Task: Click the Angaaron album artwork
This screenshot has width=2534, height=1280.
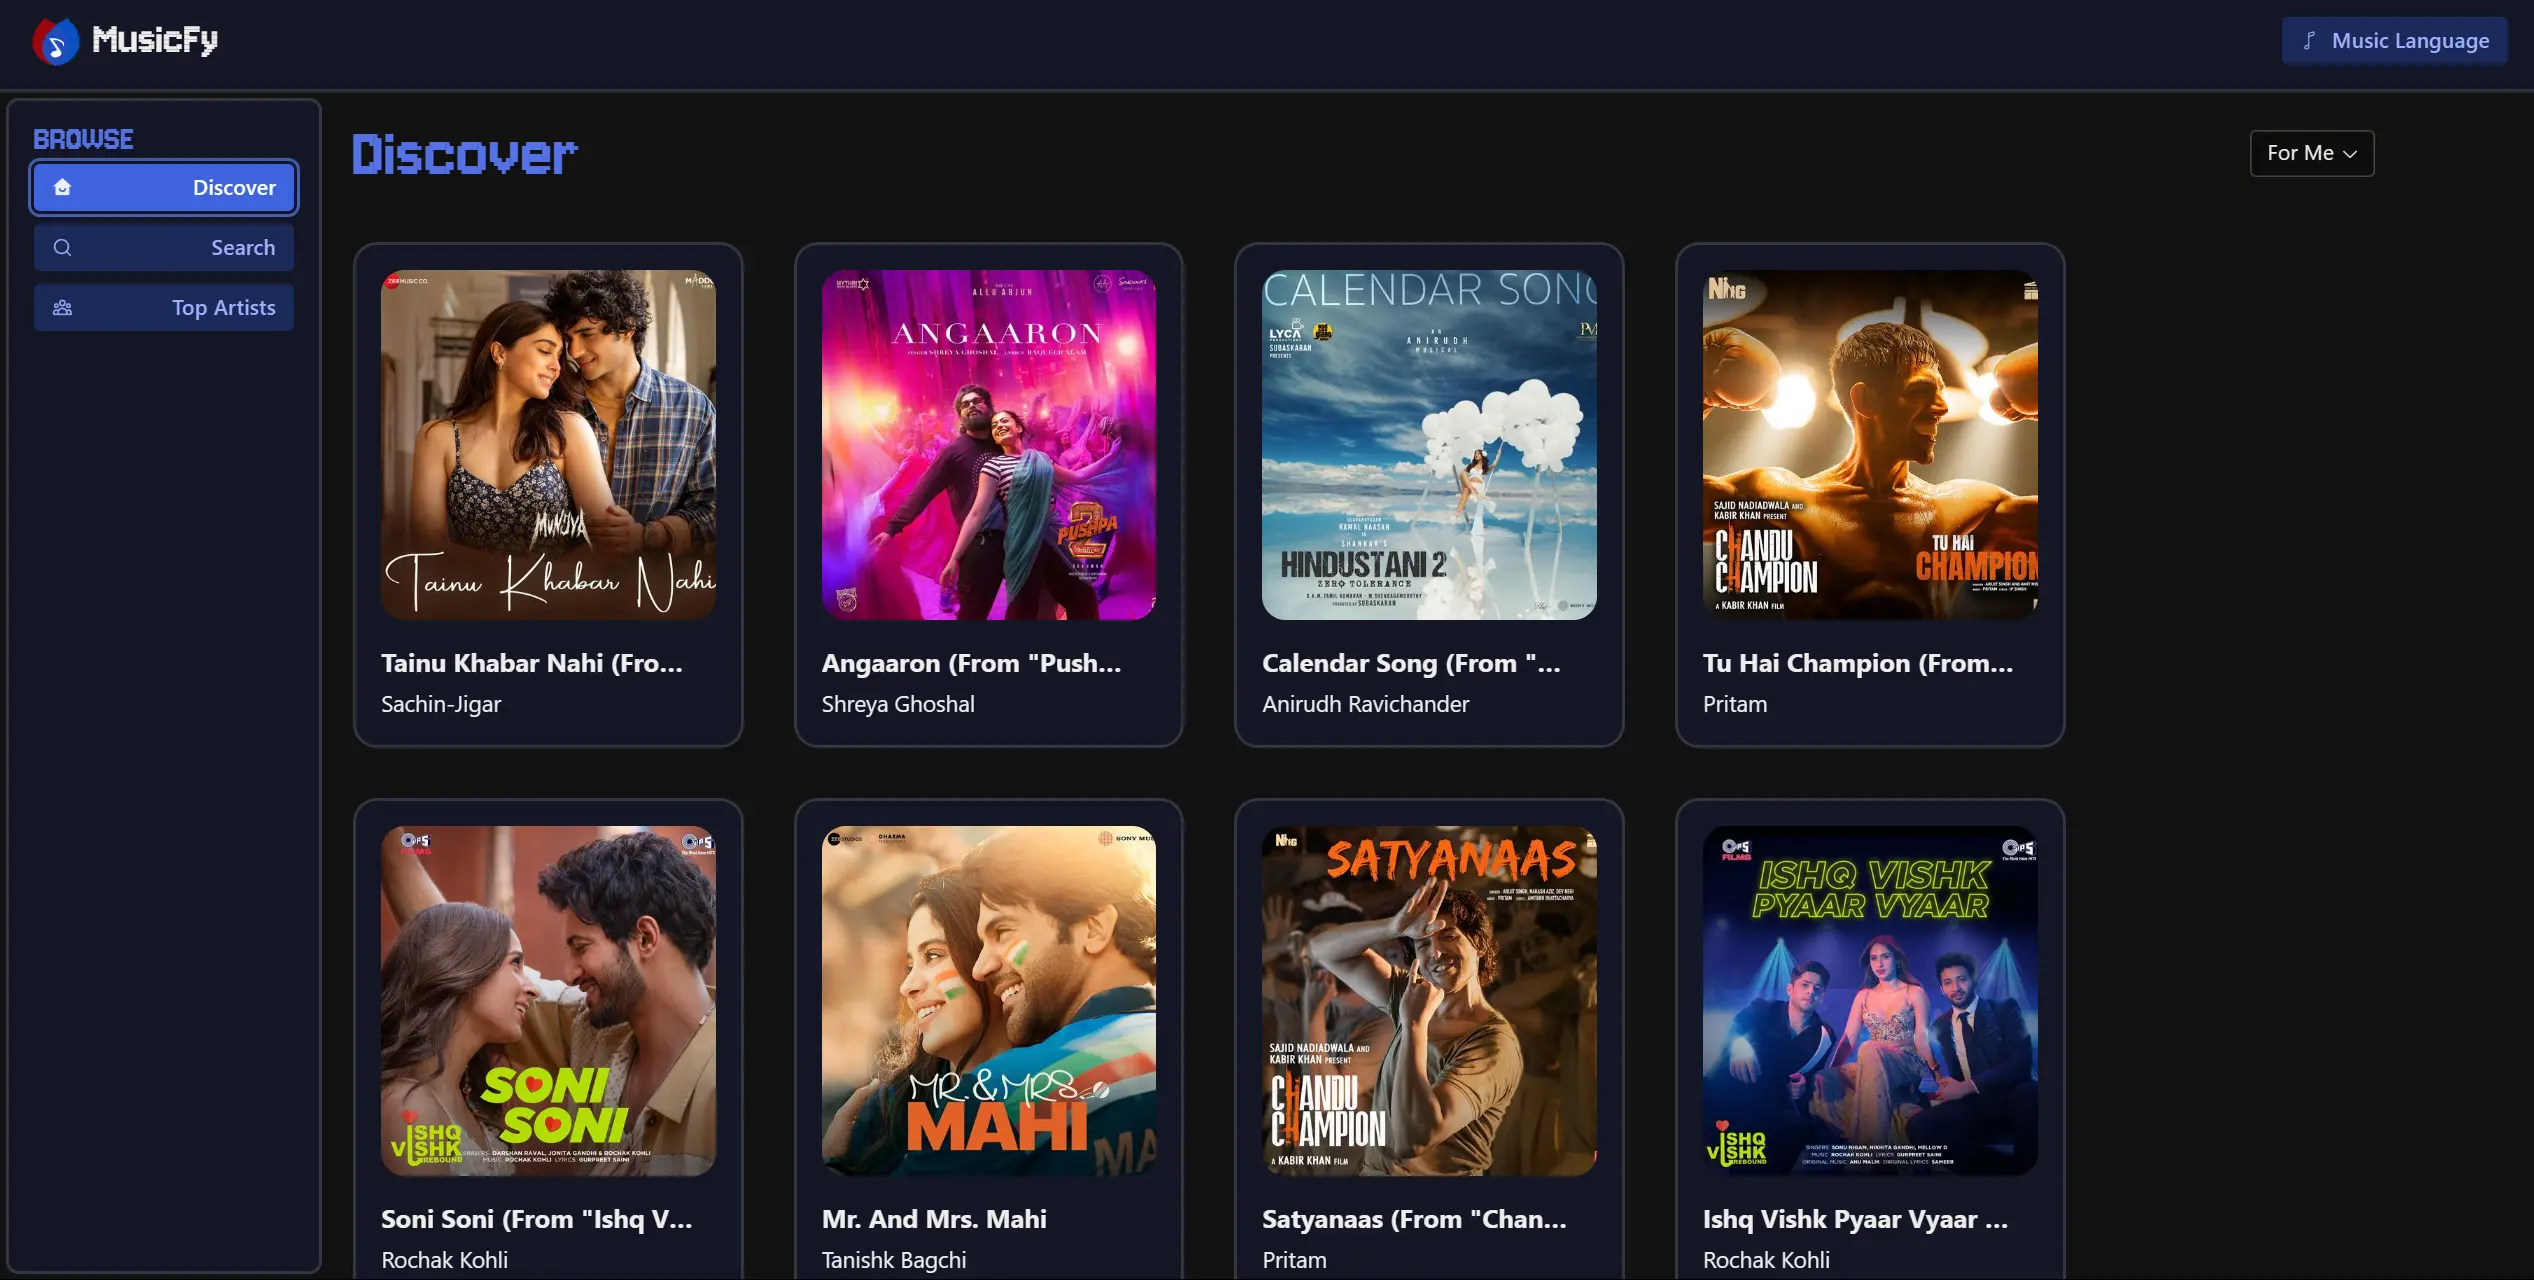Action: coord(988,444)
